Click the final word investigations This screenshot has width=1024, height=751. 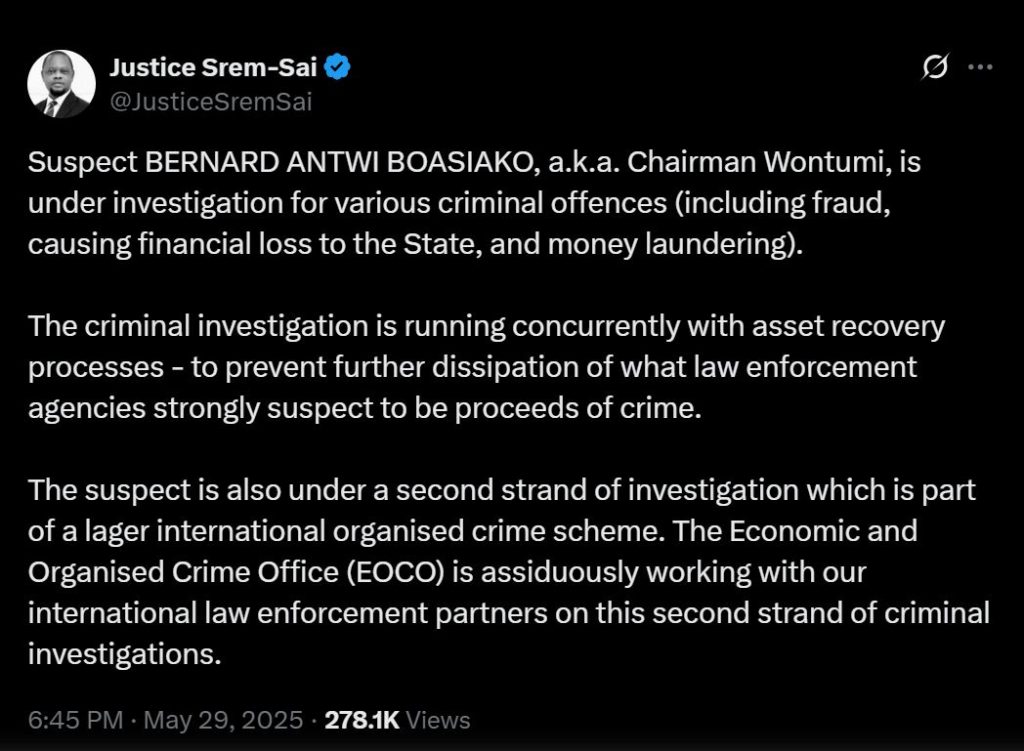[x=123, y=653]
